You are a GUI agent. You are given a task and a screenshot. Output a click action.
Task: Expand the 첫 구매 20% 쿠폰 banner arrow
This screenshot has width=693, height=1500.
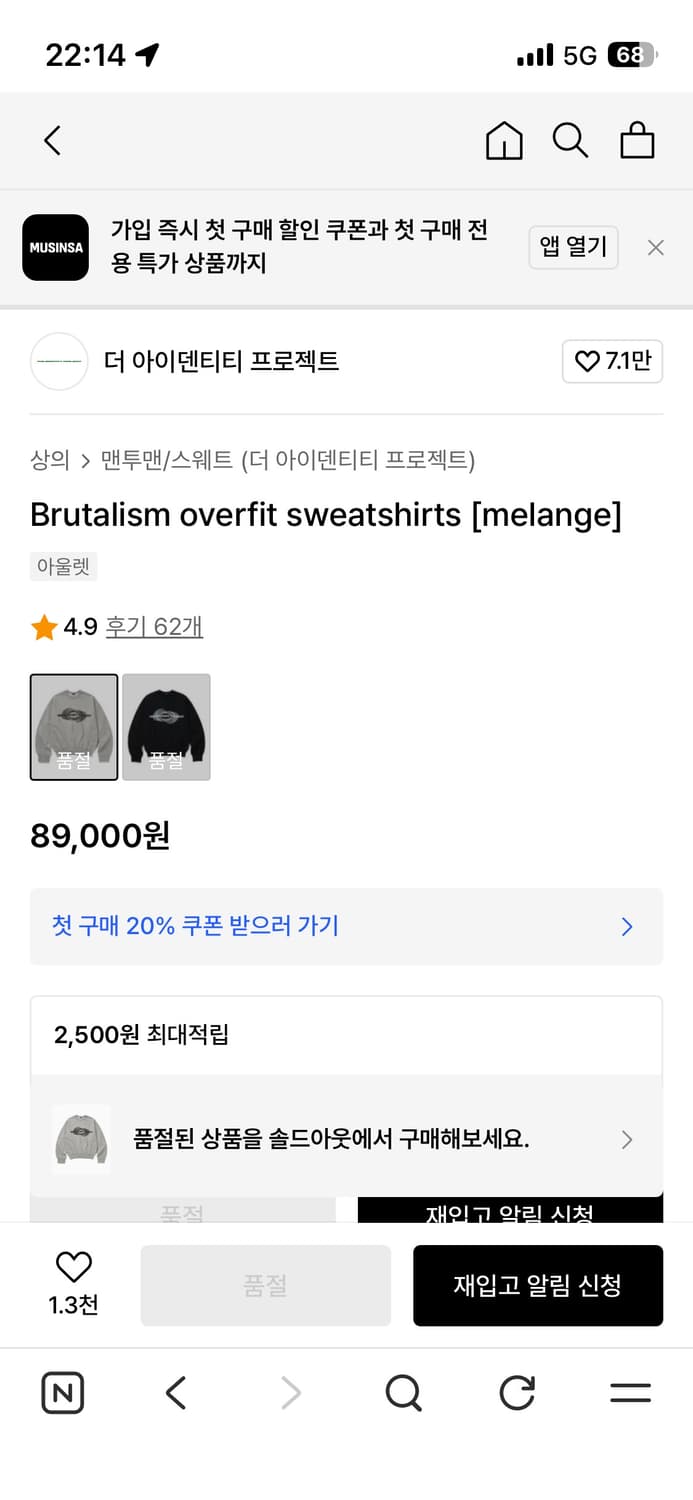point(627,927)
